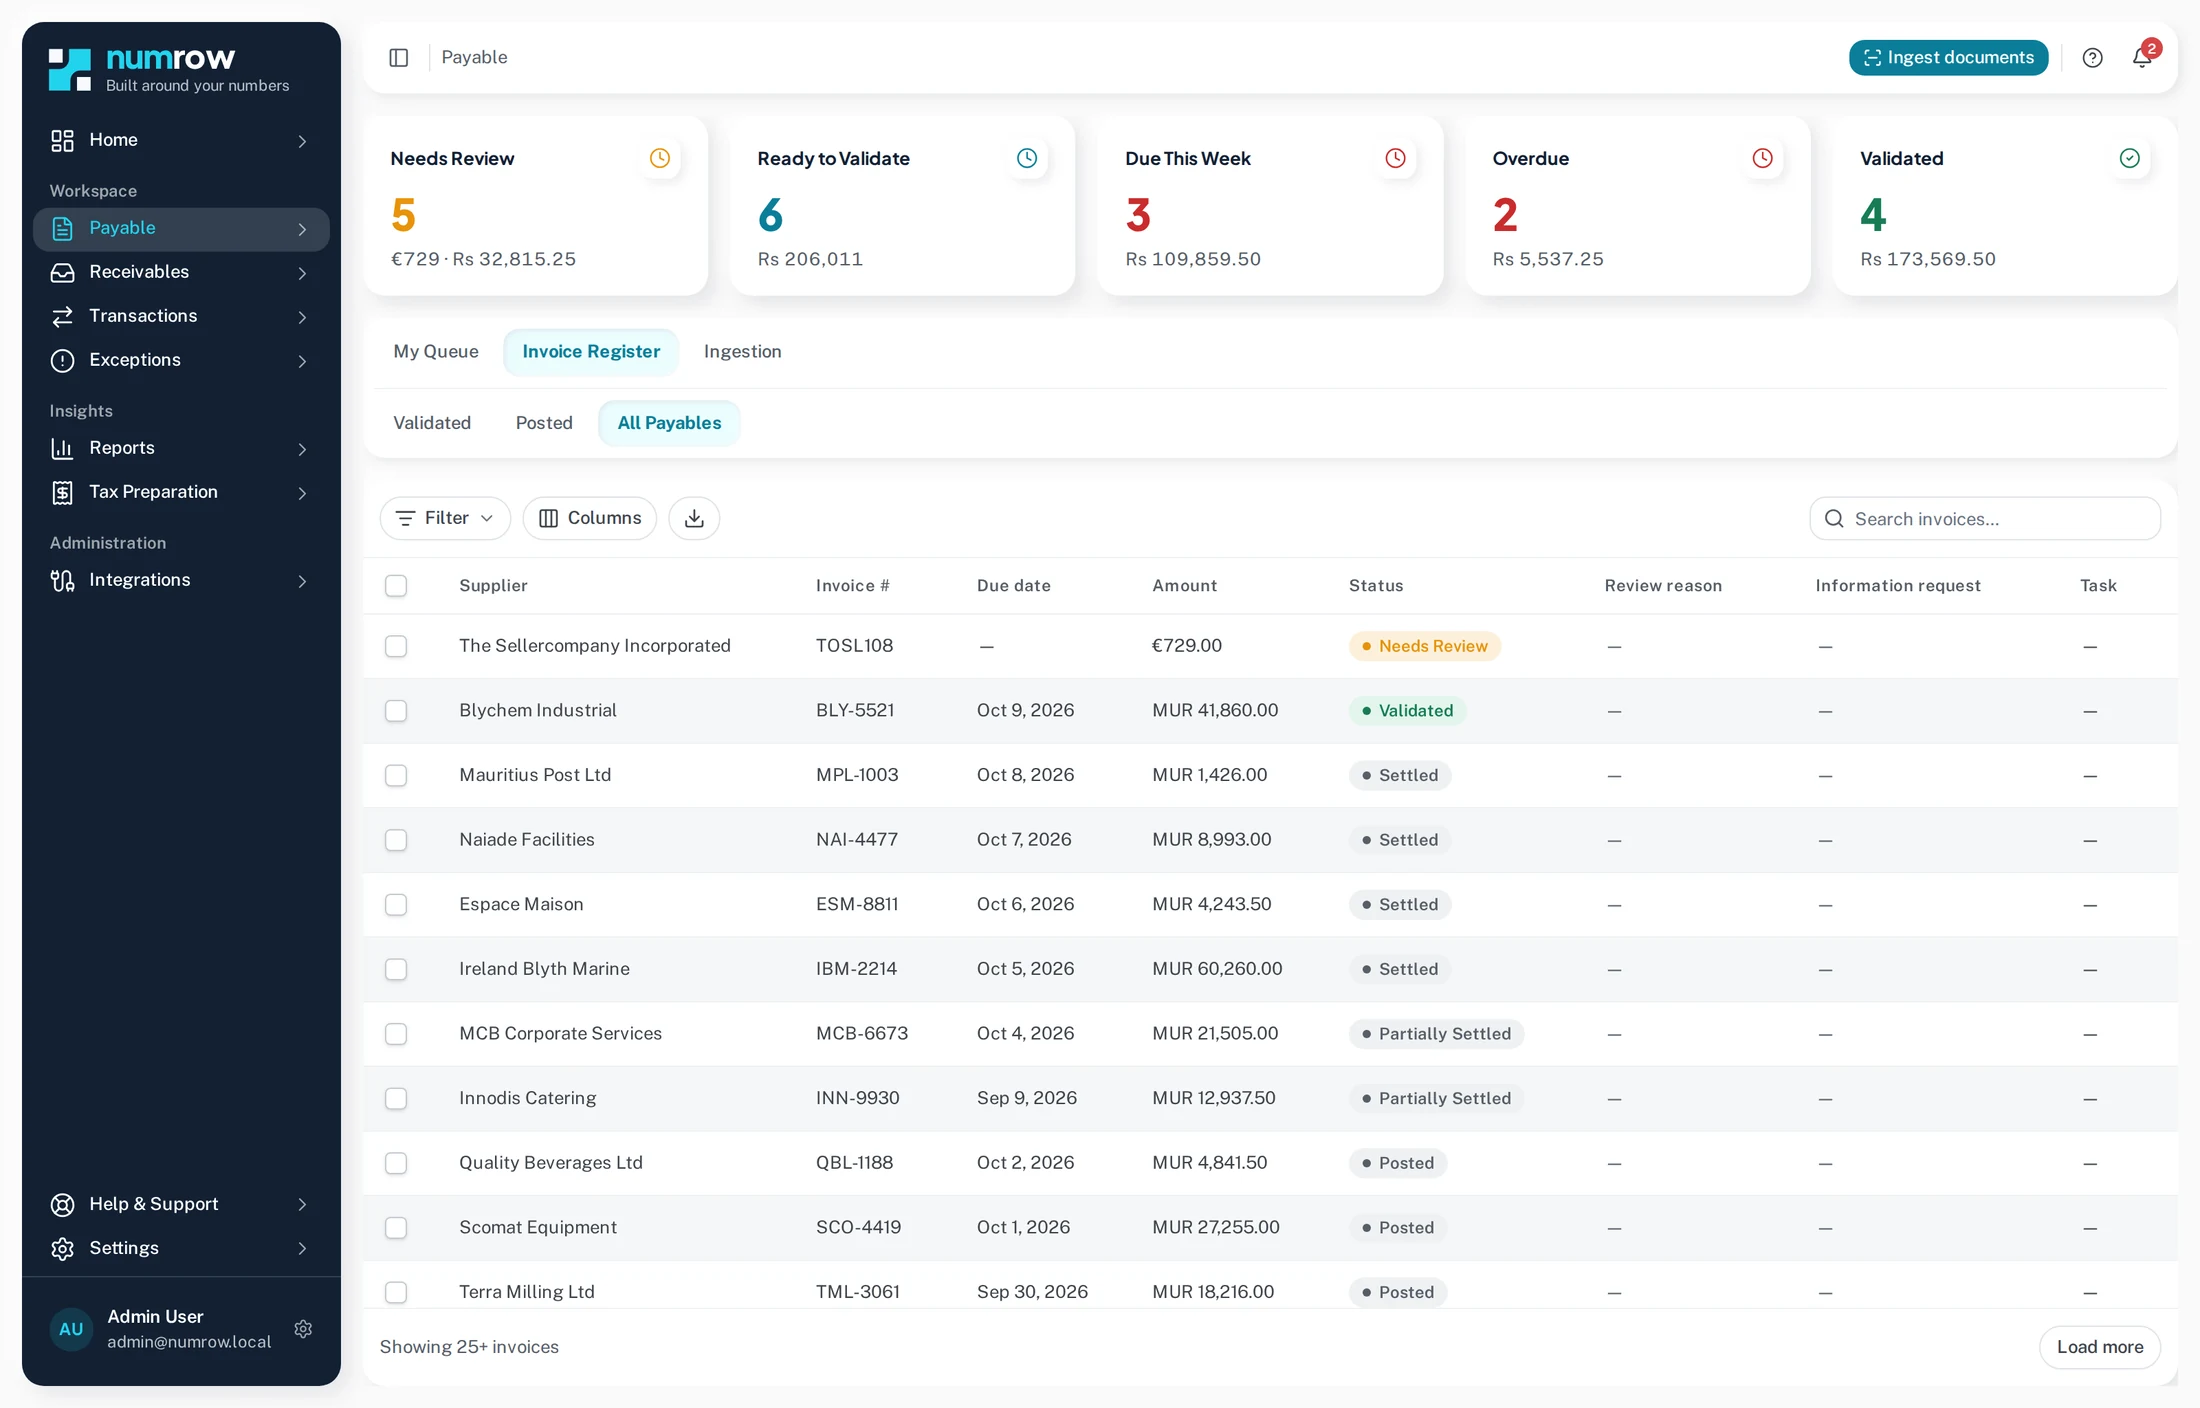
Task: Open Exceptions alert icon
Action: (62, 360)
